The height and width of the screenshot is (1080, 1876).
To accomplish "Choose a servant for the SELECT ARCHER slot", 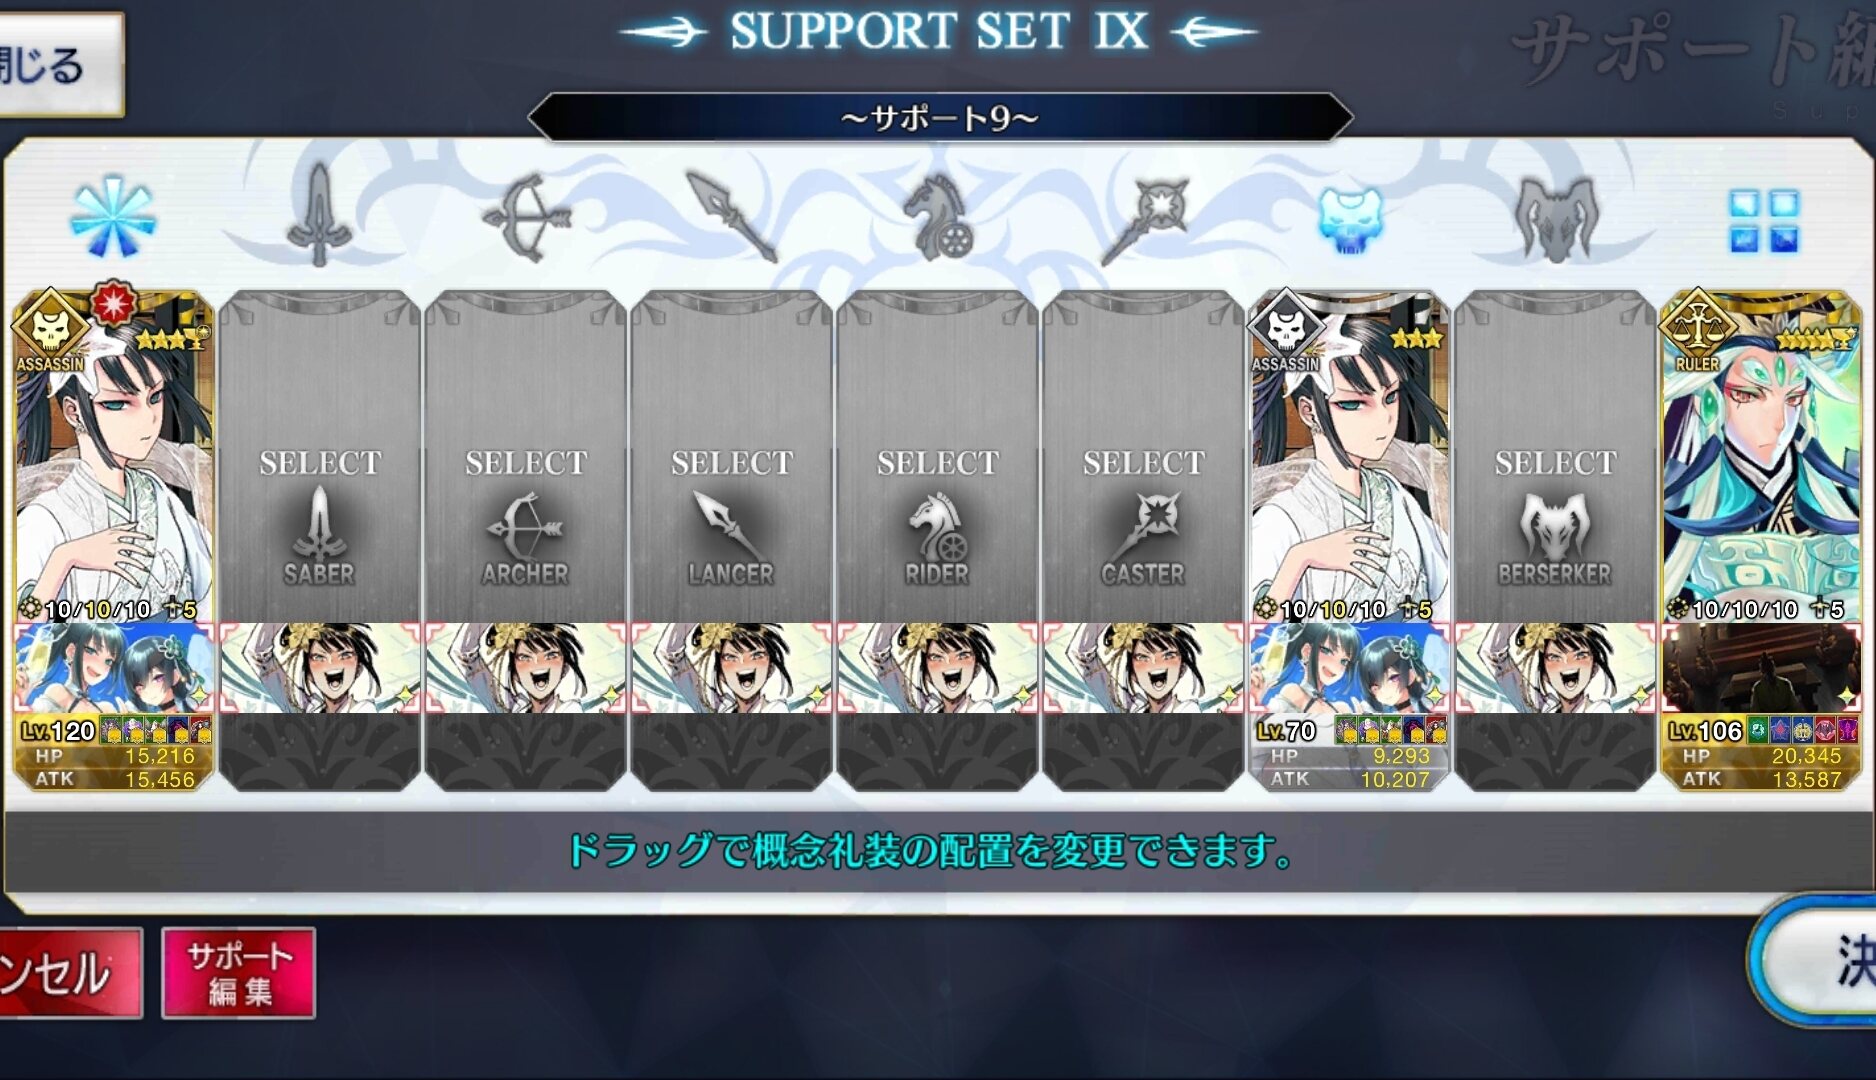I will point(526,456).
